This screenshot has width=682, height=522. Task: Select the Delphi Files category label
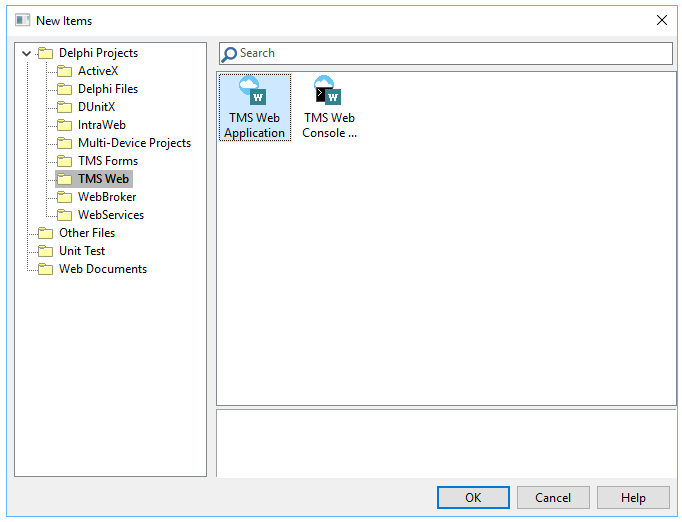(108, 89)
